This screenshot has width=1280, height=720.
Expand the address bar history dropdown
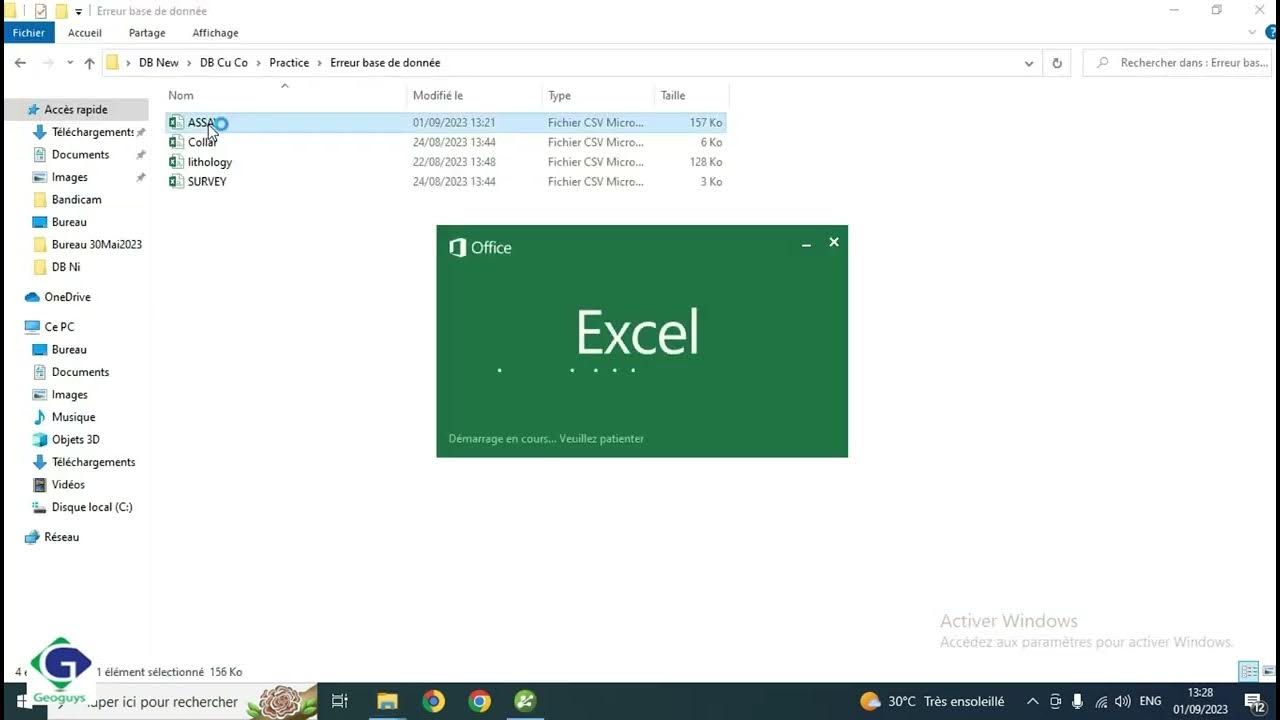coord(1029,63)
